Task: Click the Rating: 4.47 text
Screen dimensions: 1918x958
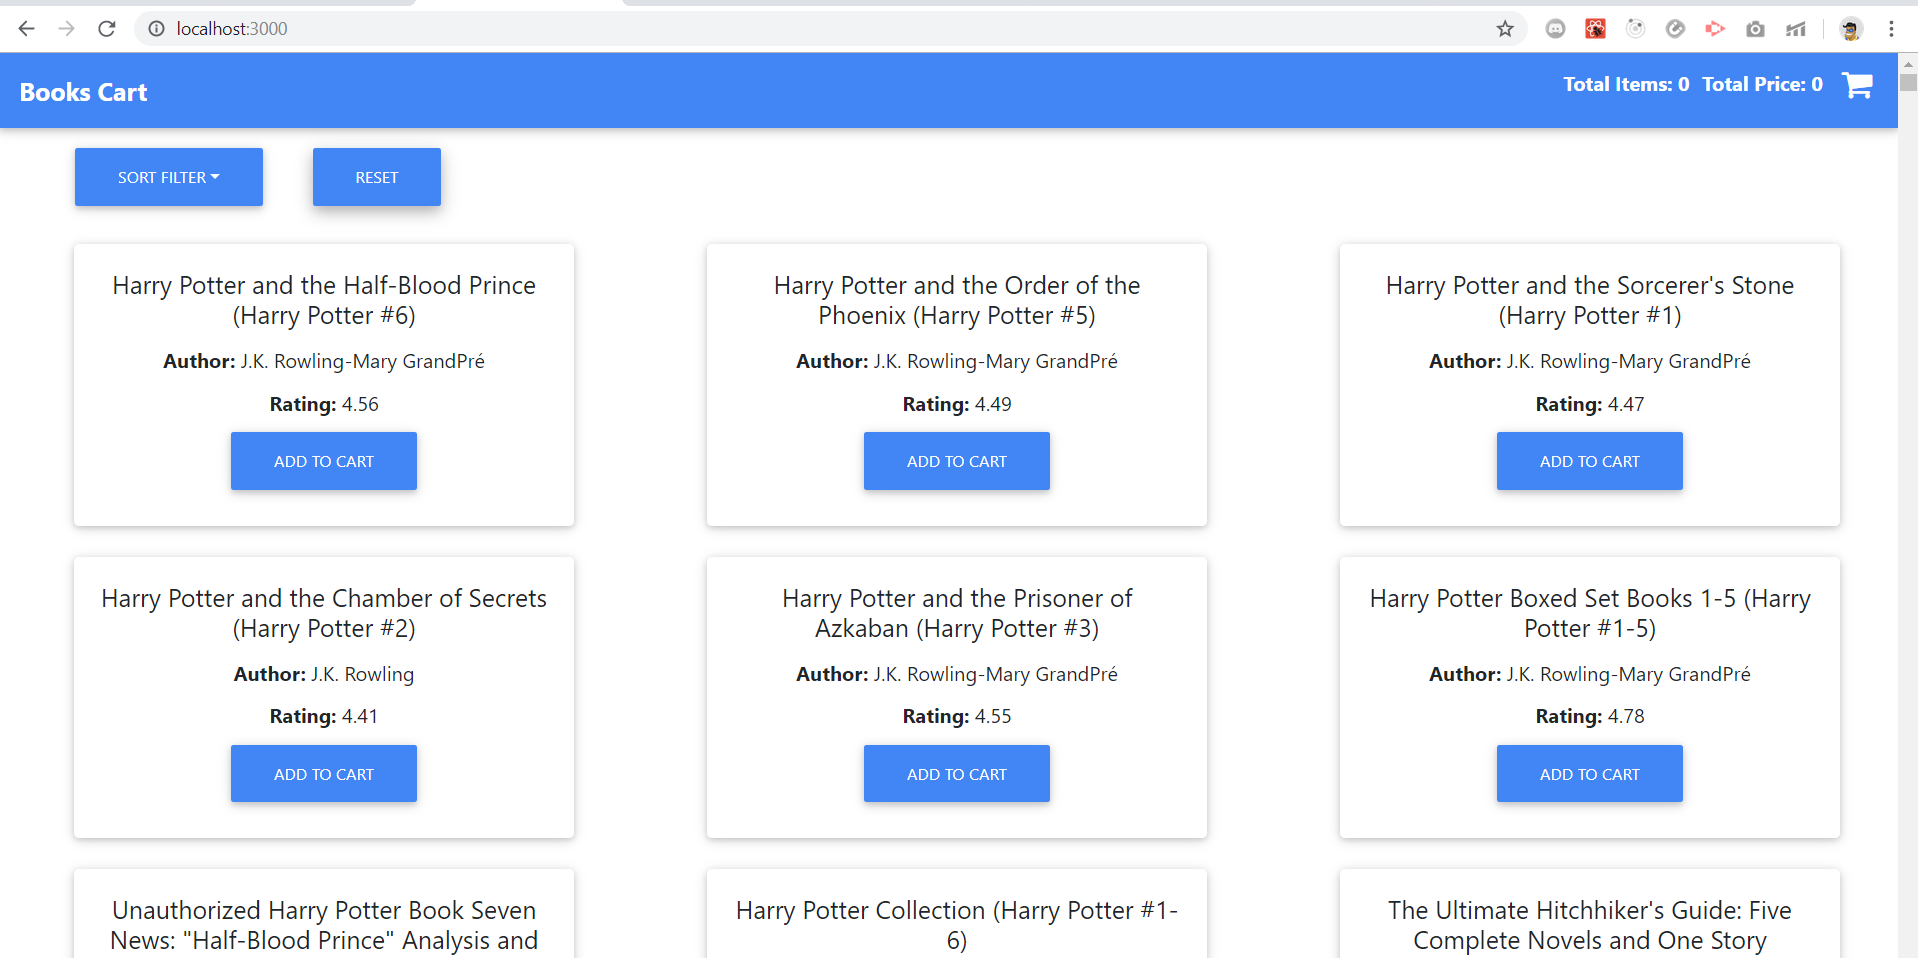Action: coord(1590,404)
